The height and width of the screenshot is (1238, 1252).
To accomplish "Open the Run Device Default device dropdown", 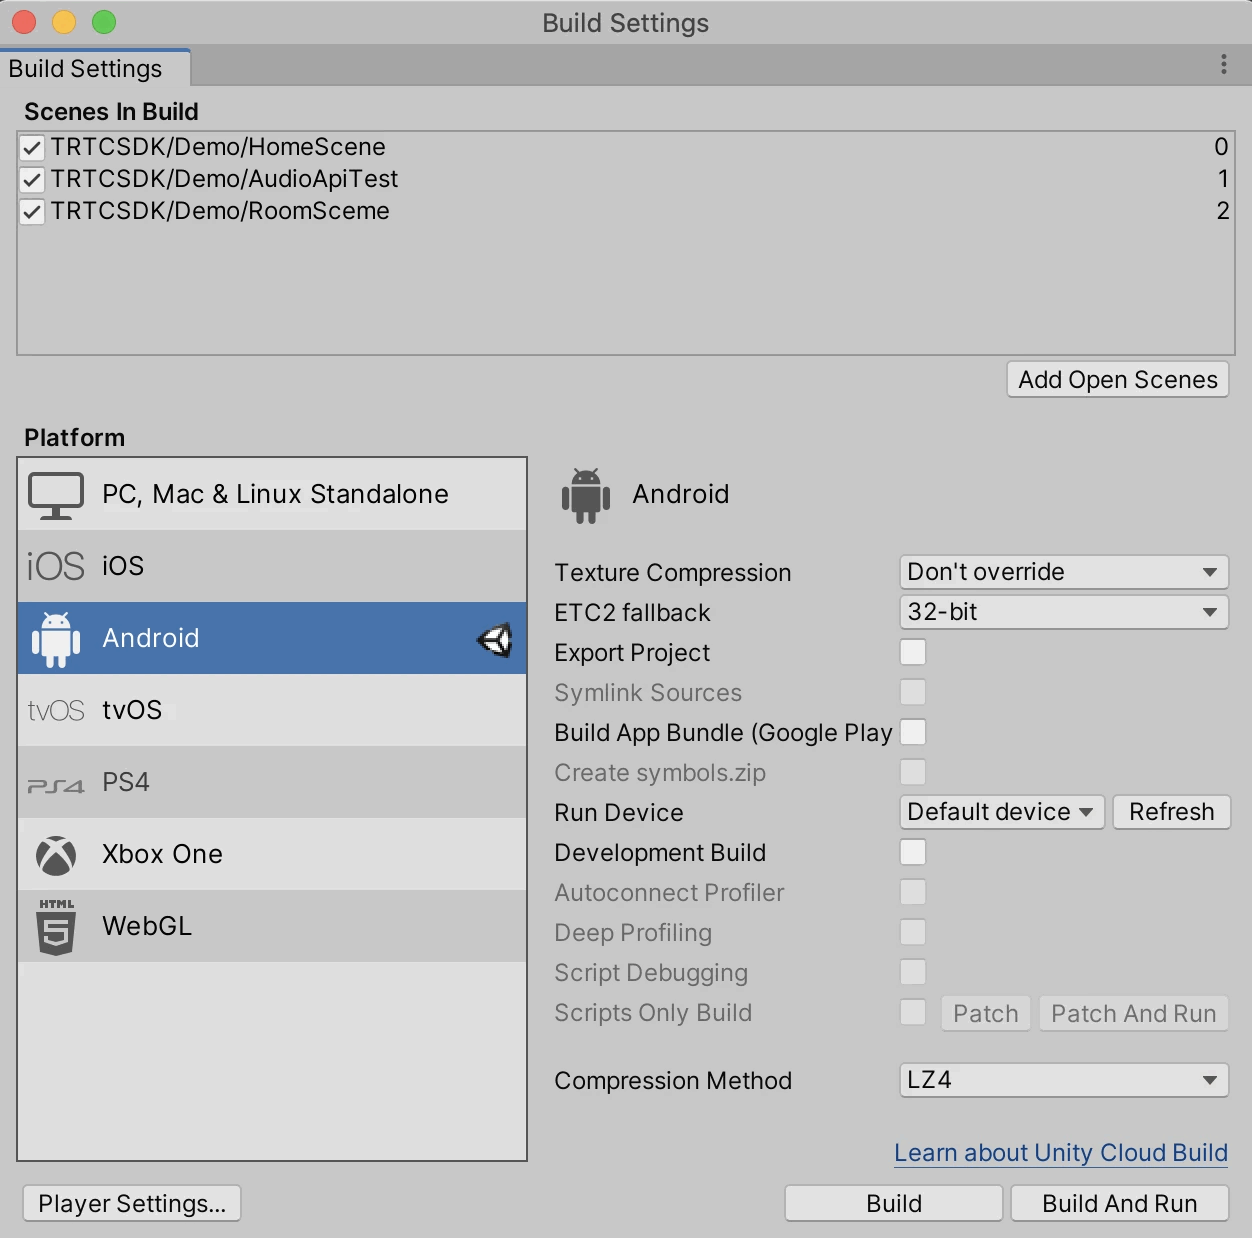I will pyautogui.click(x=1002, y=812).
